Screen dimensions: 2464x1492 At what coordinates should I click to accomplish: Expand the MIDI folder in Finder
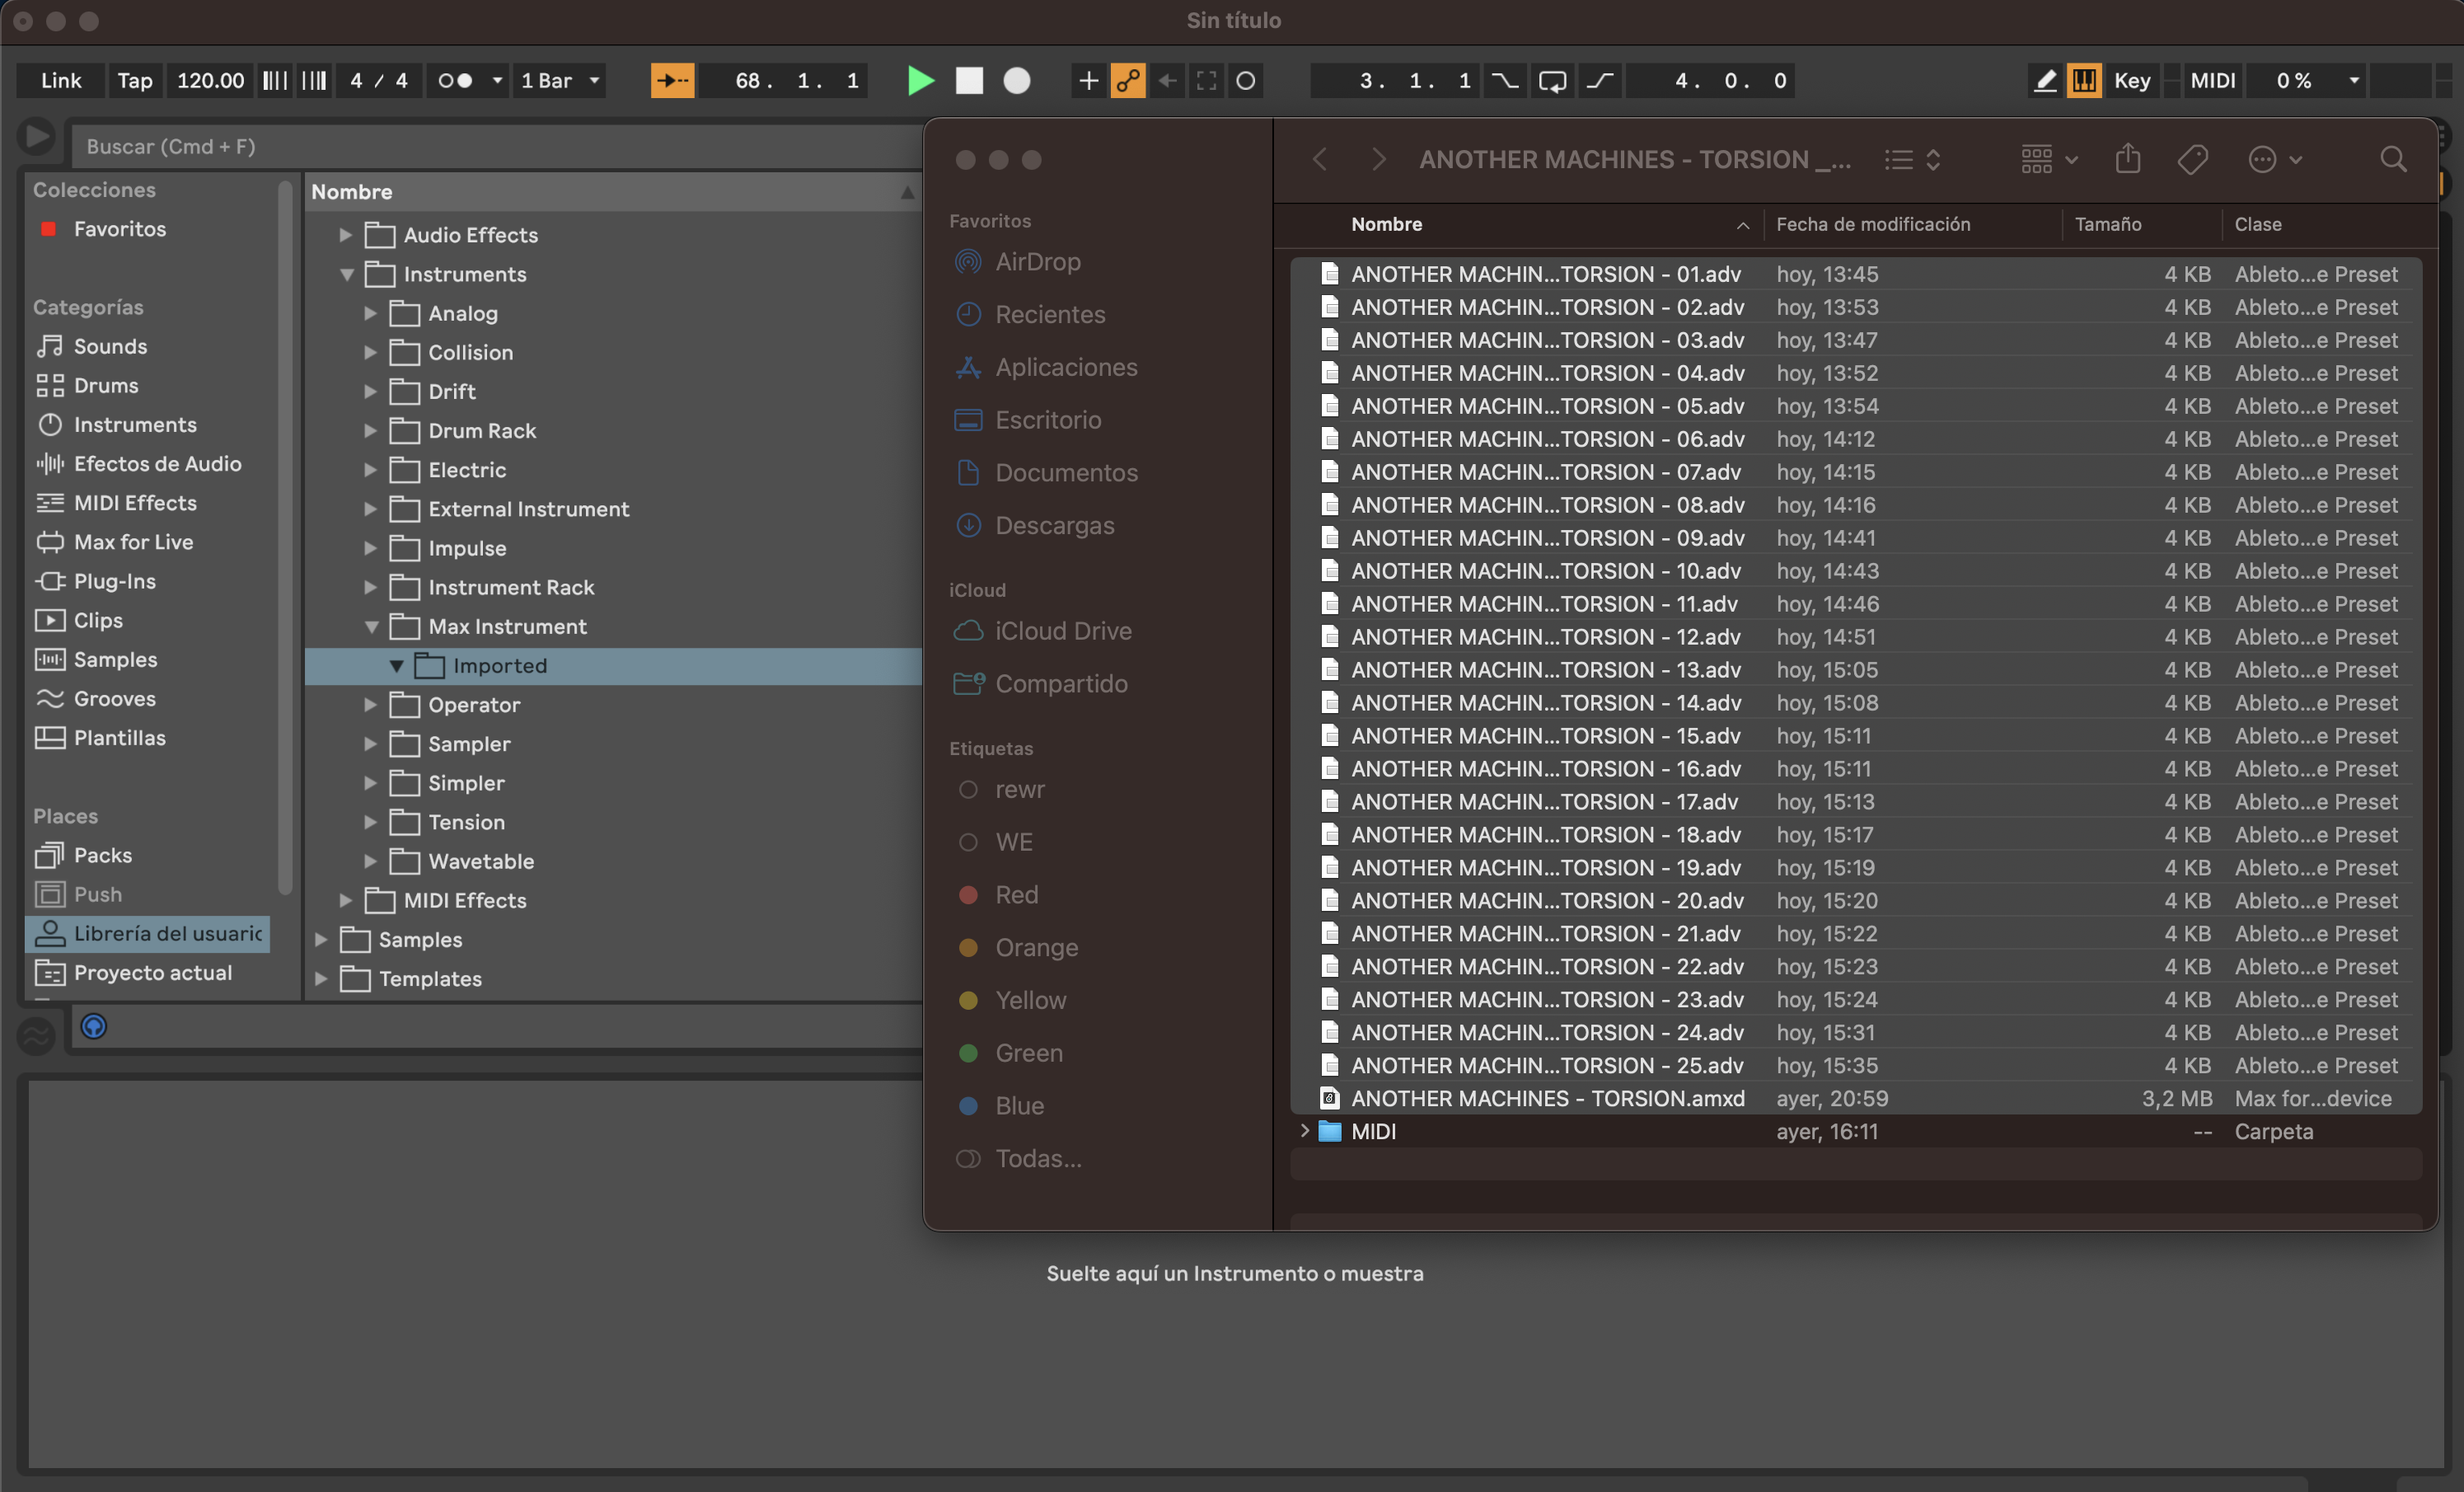tap(1305, 1131)
